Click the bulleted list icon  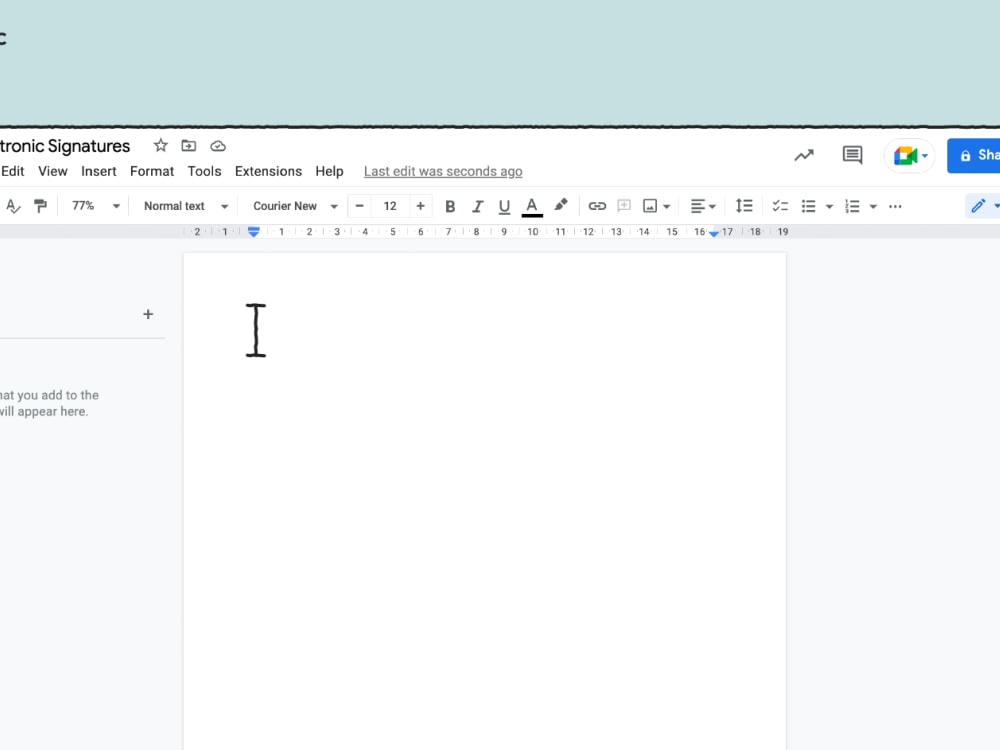(809, 206)
